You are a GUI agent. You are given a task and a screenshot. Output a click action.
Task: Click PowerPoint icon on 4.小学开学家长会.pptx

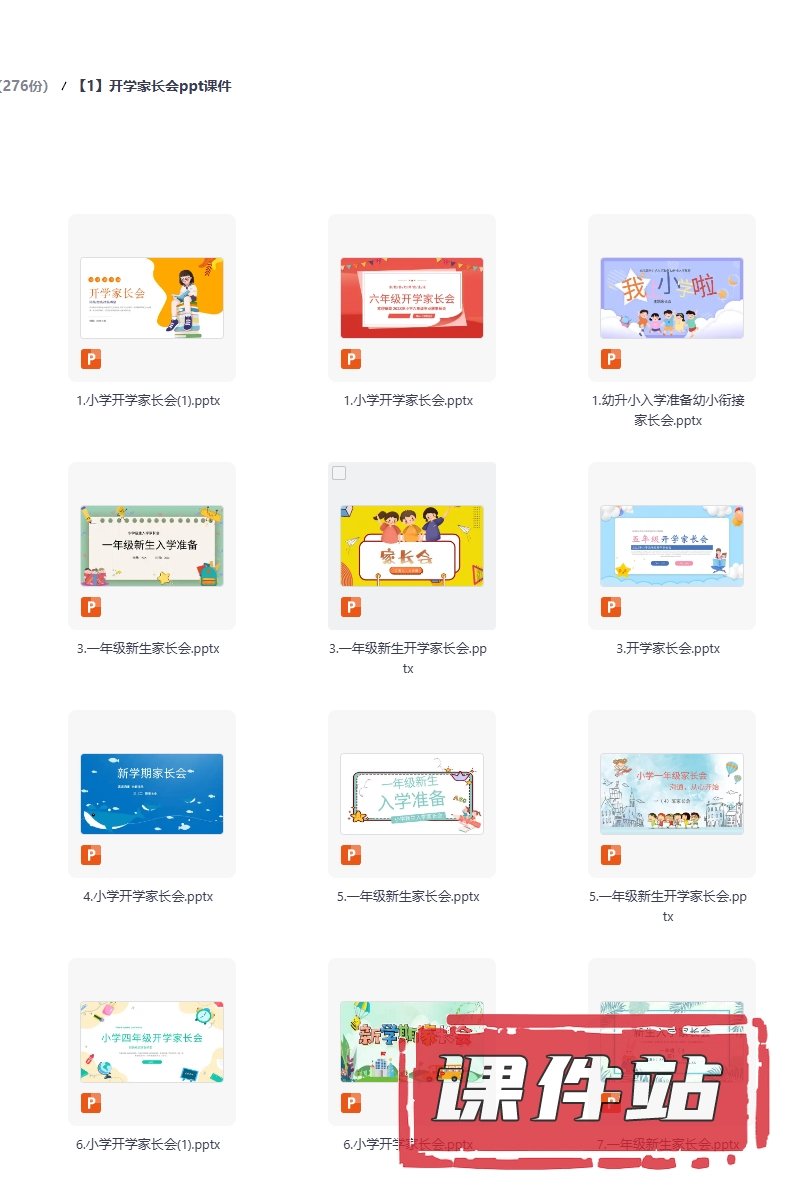tap(91, 855)
